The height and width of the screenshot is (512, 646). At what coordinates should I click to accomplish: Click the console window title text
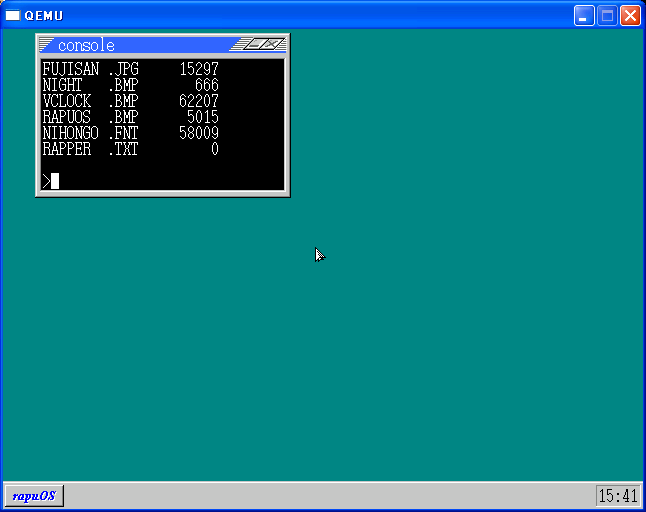pos(86,46)
